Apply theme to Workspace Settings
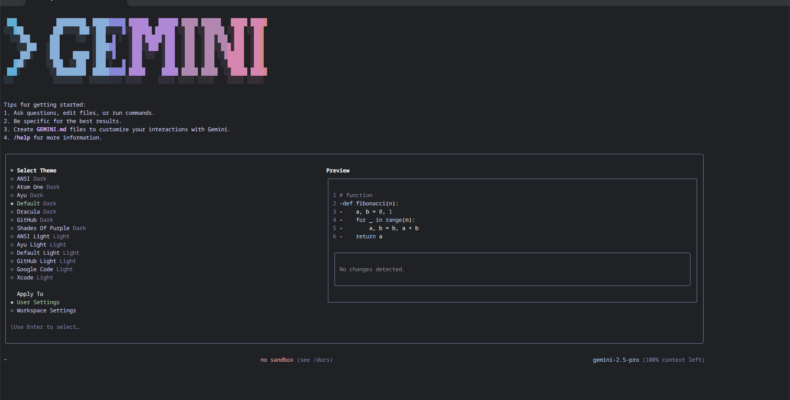 click(43, 311)
